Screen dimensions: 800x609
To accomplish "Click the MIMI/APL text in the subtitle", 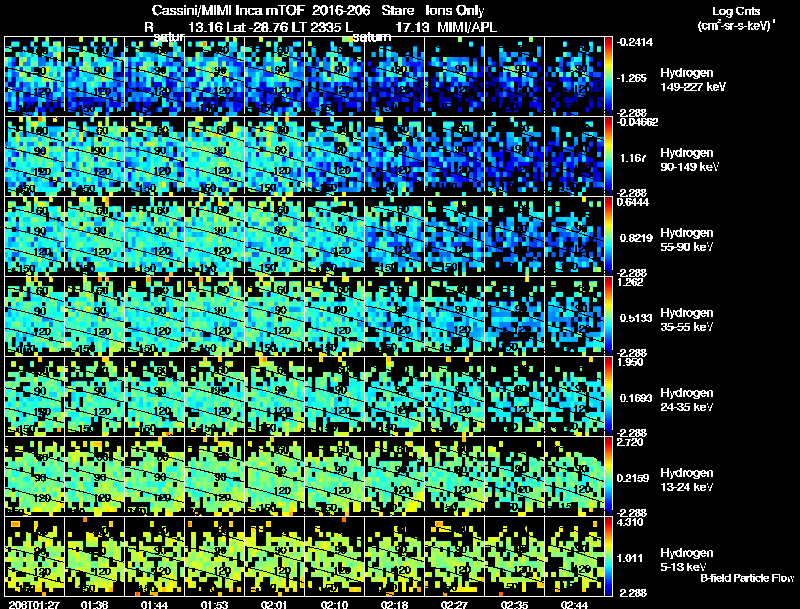I will pyautogui.click(x=467, y=27).
